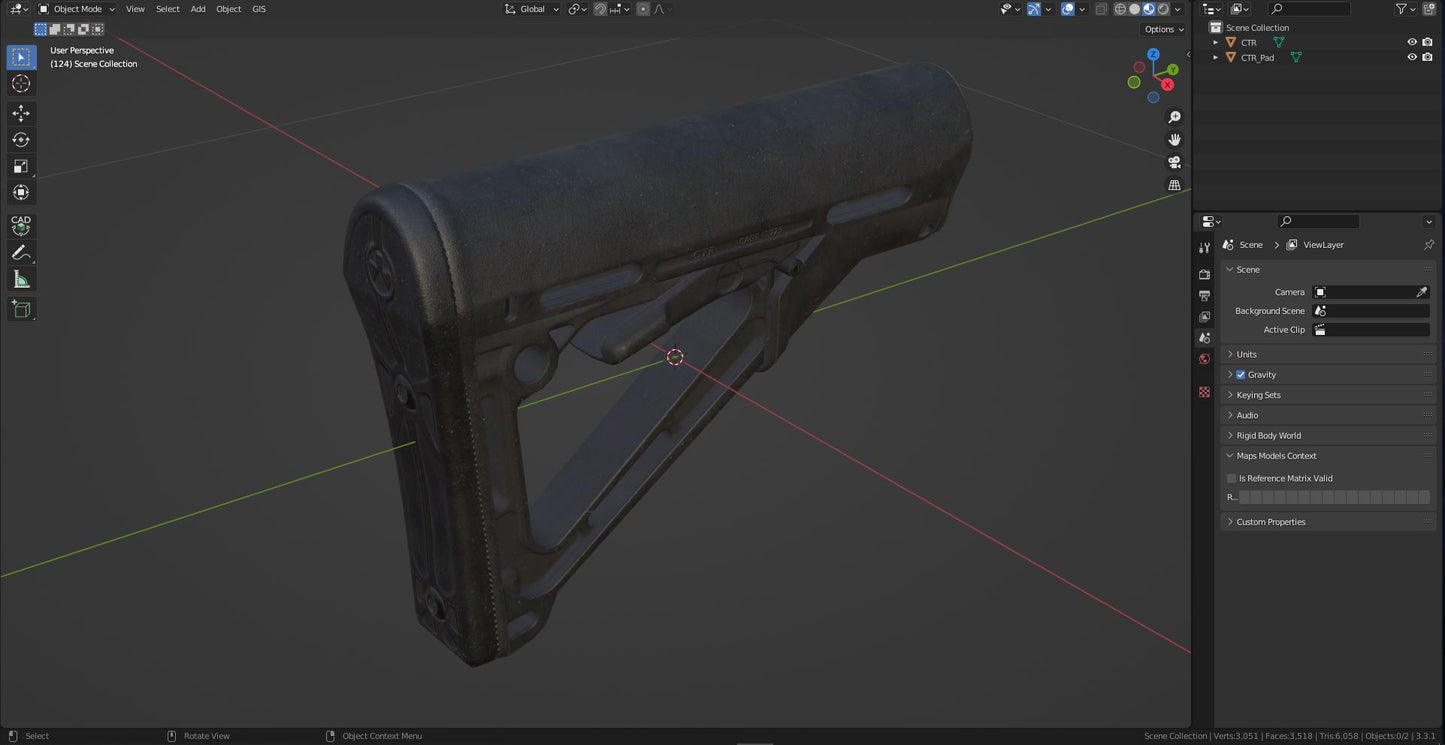This screenshot has height=745, width=1445.
Task: Select the Move tool in toolbar
Action: [21, 113]
